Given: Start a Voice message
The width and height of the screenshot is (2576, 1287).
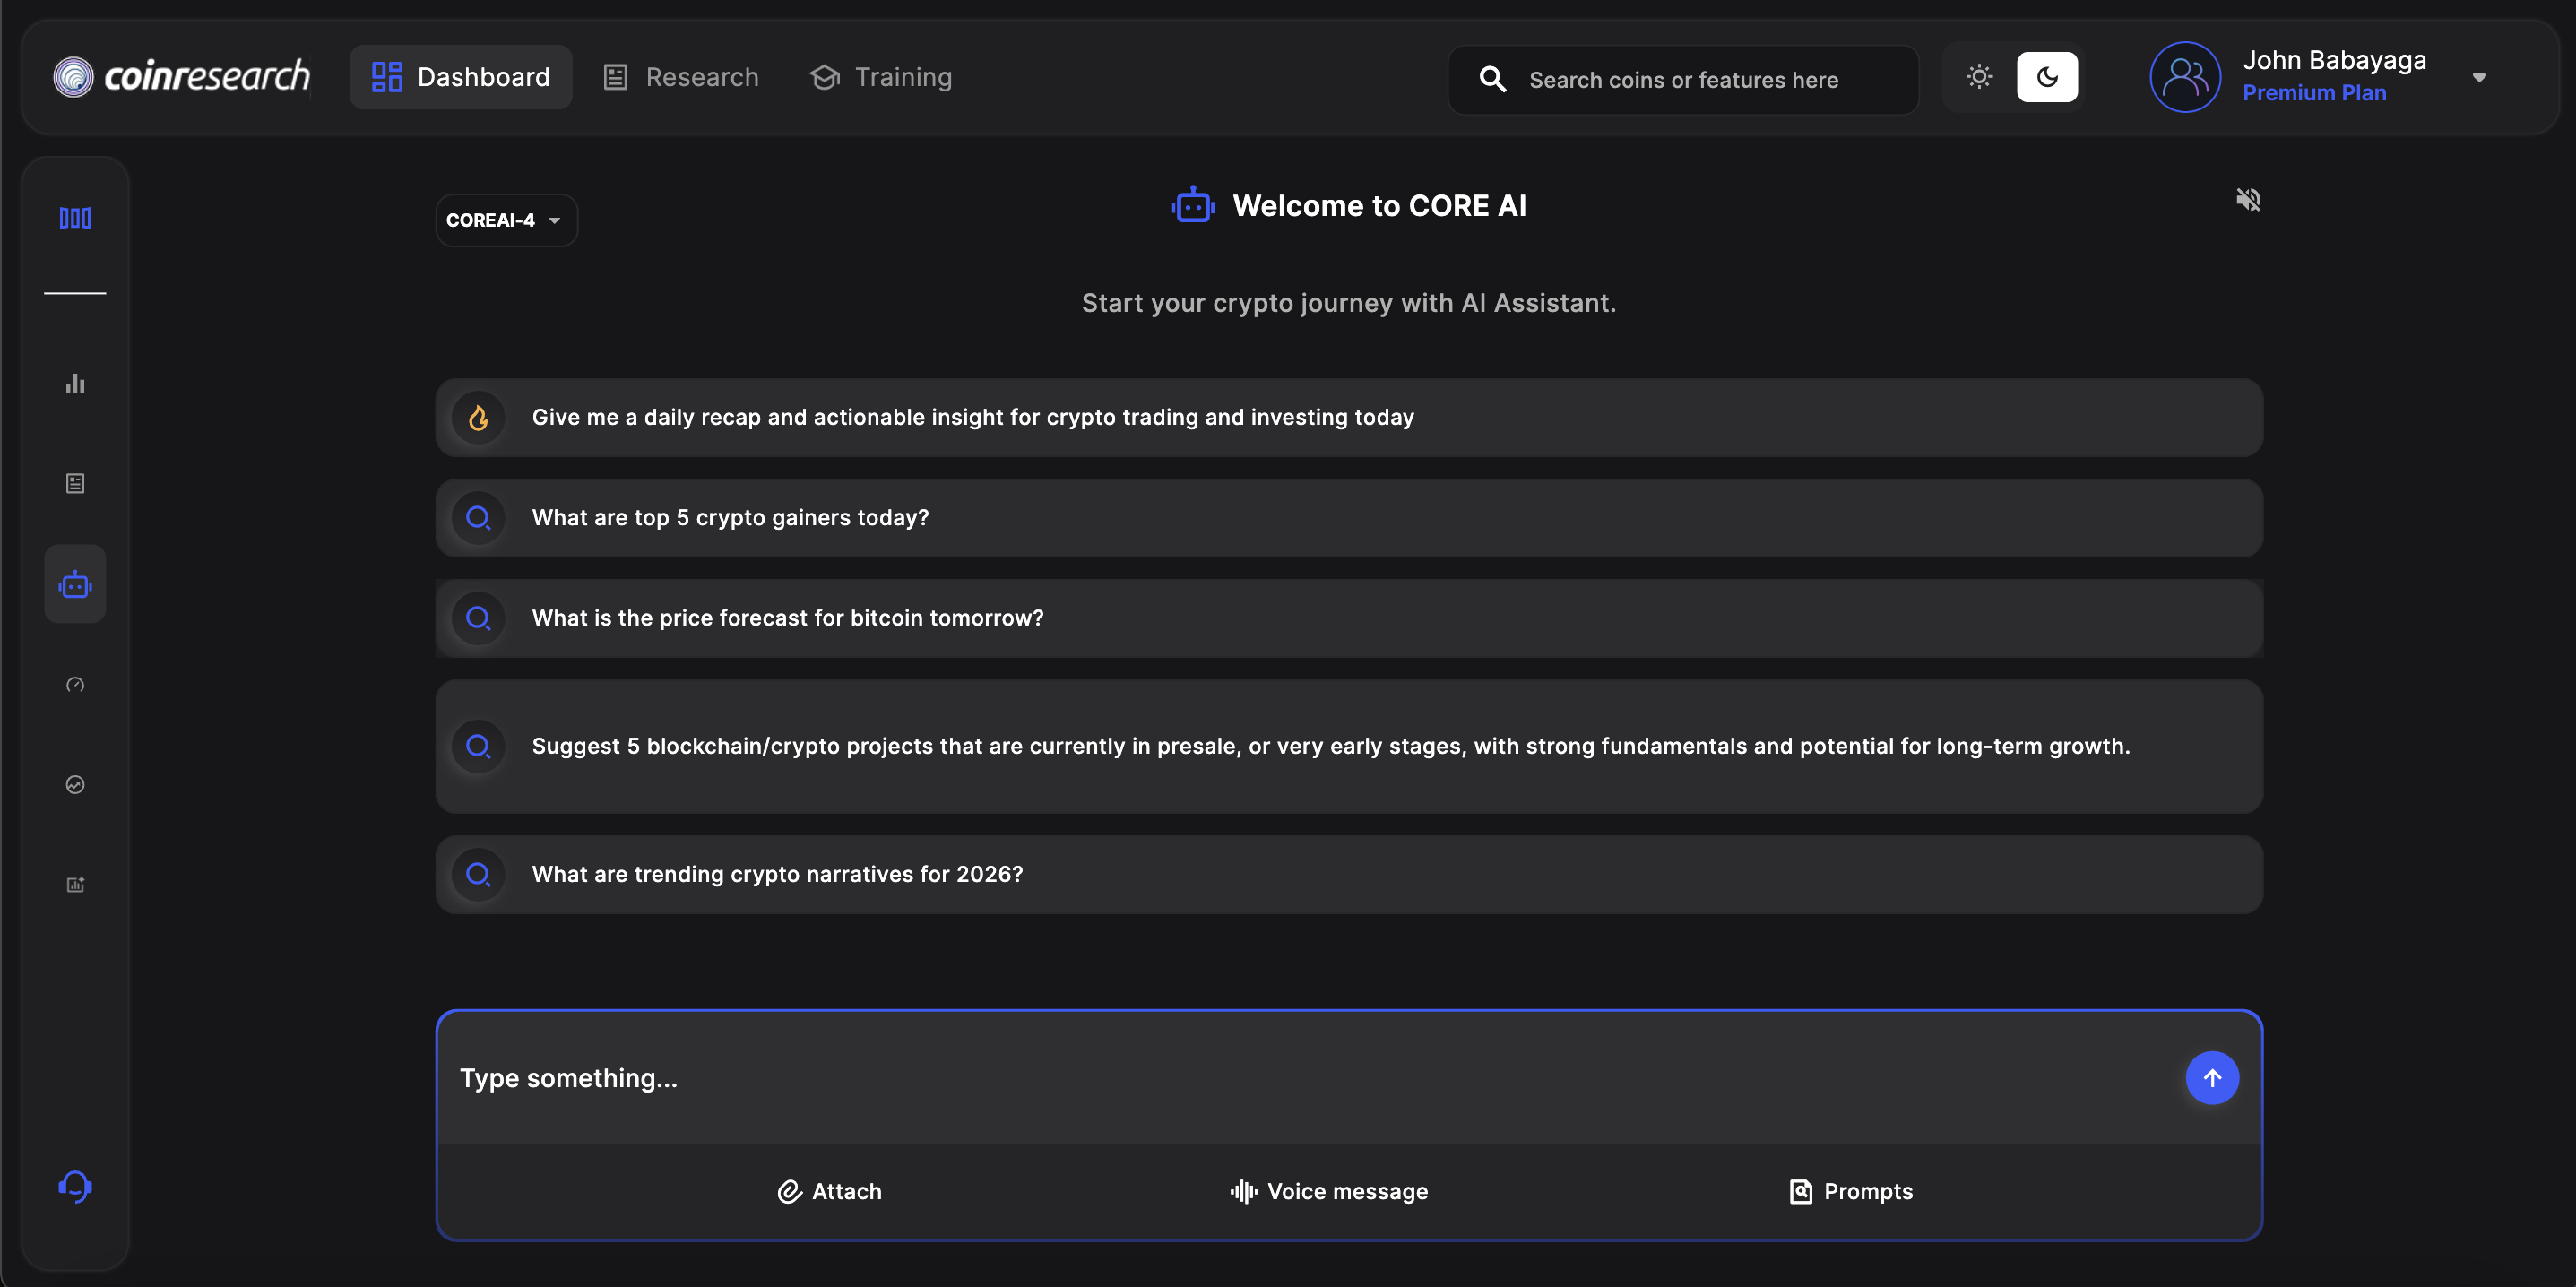Looking at the screenshot, I should [1329, 1191].
